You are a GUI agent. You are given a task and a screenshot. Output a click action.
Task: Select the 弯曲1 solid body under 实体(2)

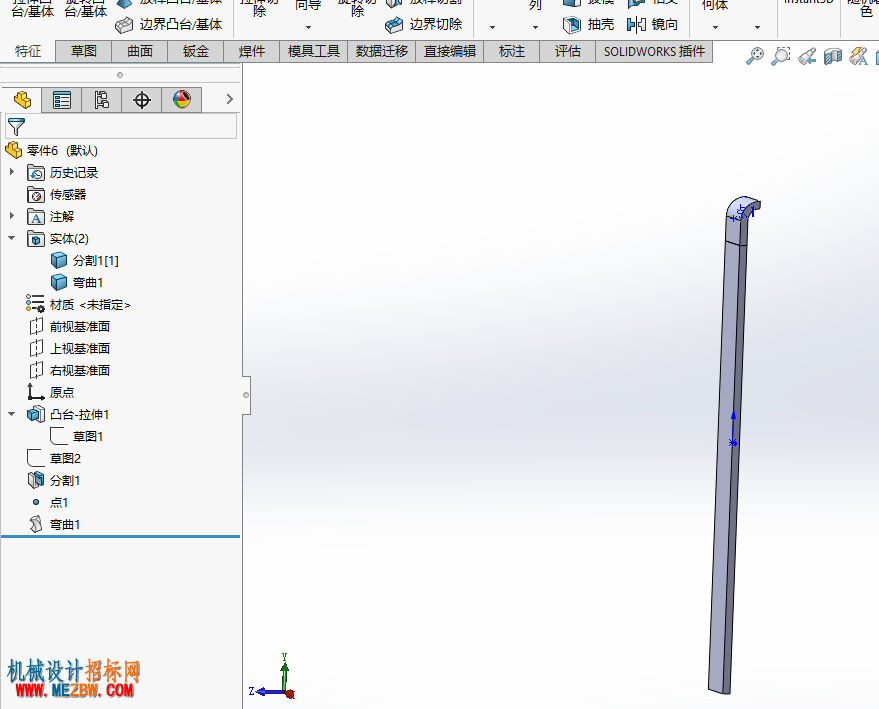coord(77,282)
